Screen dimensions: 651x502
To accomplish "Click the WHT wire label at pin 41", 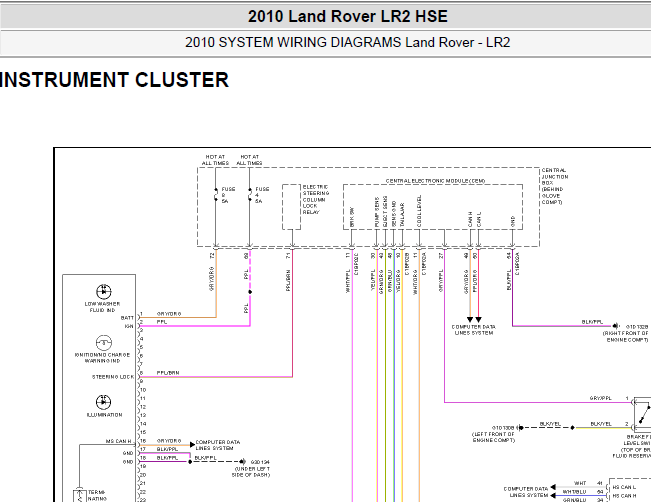I will (x=580, y=483).
